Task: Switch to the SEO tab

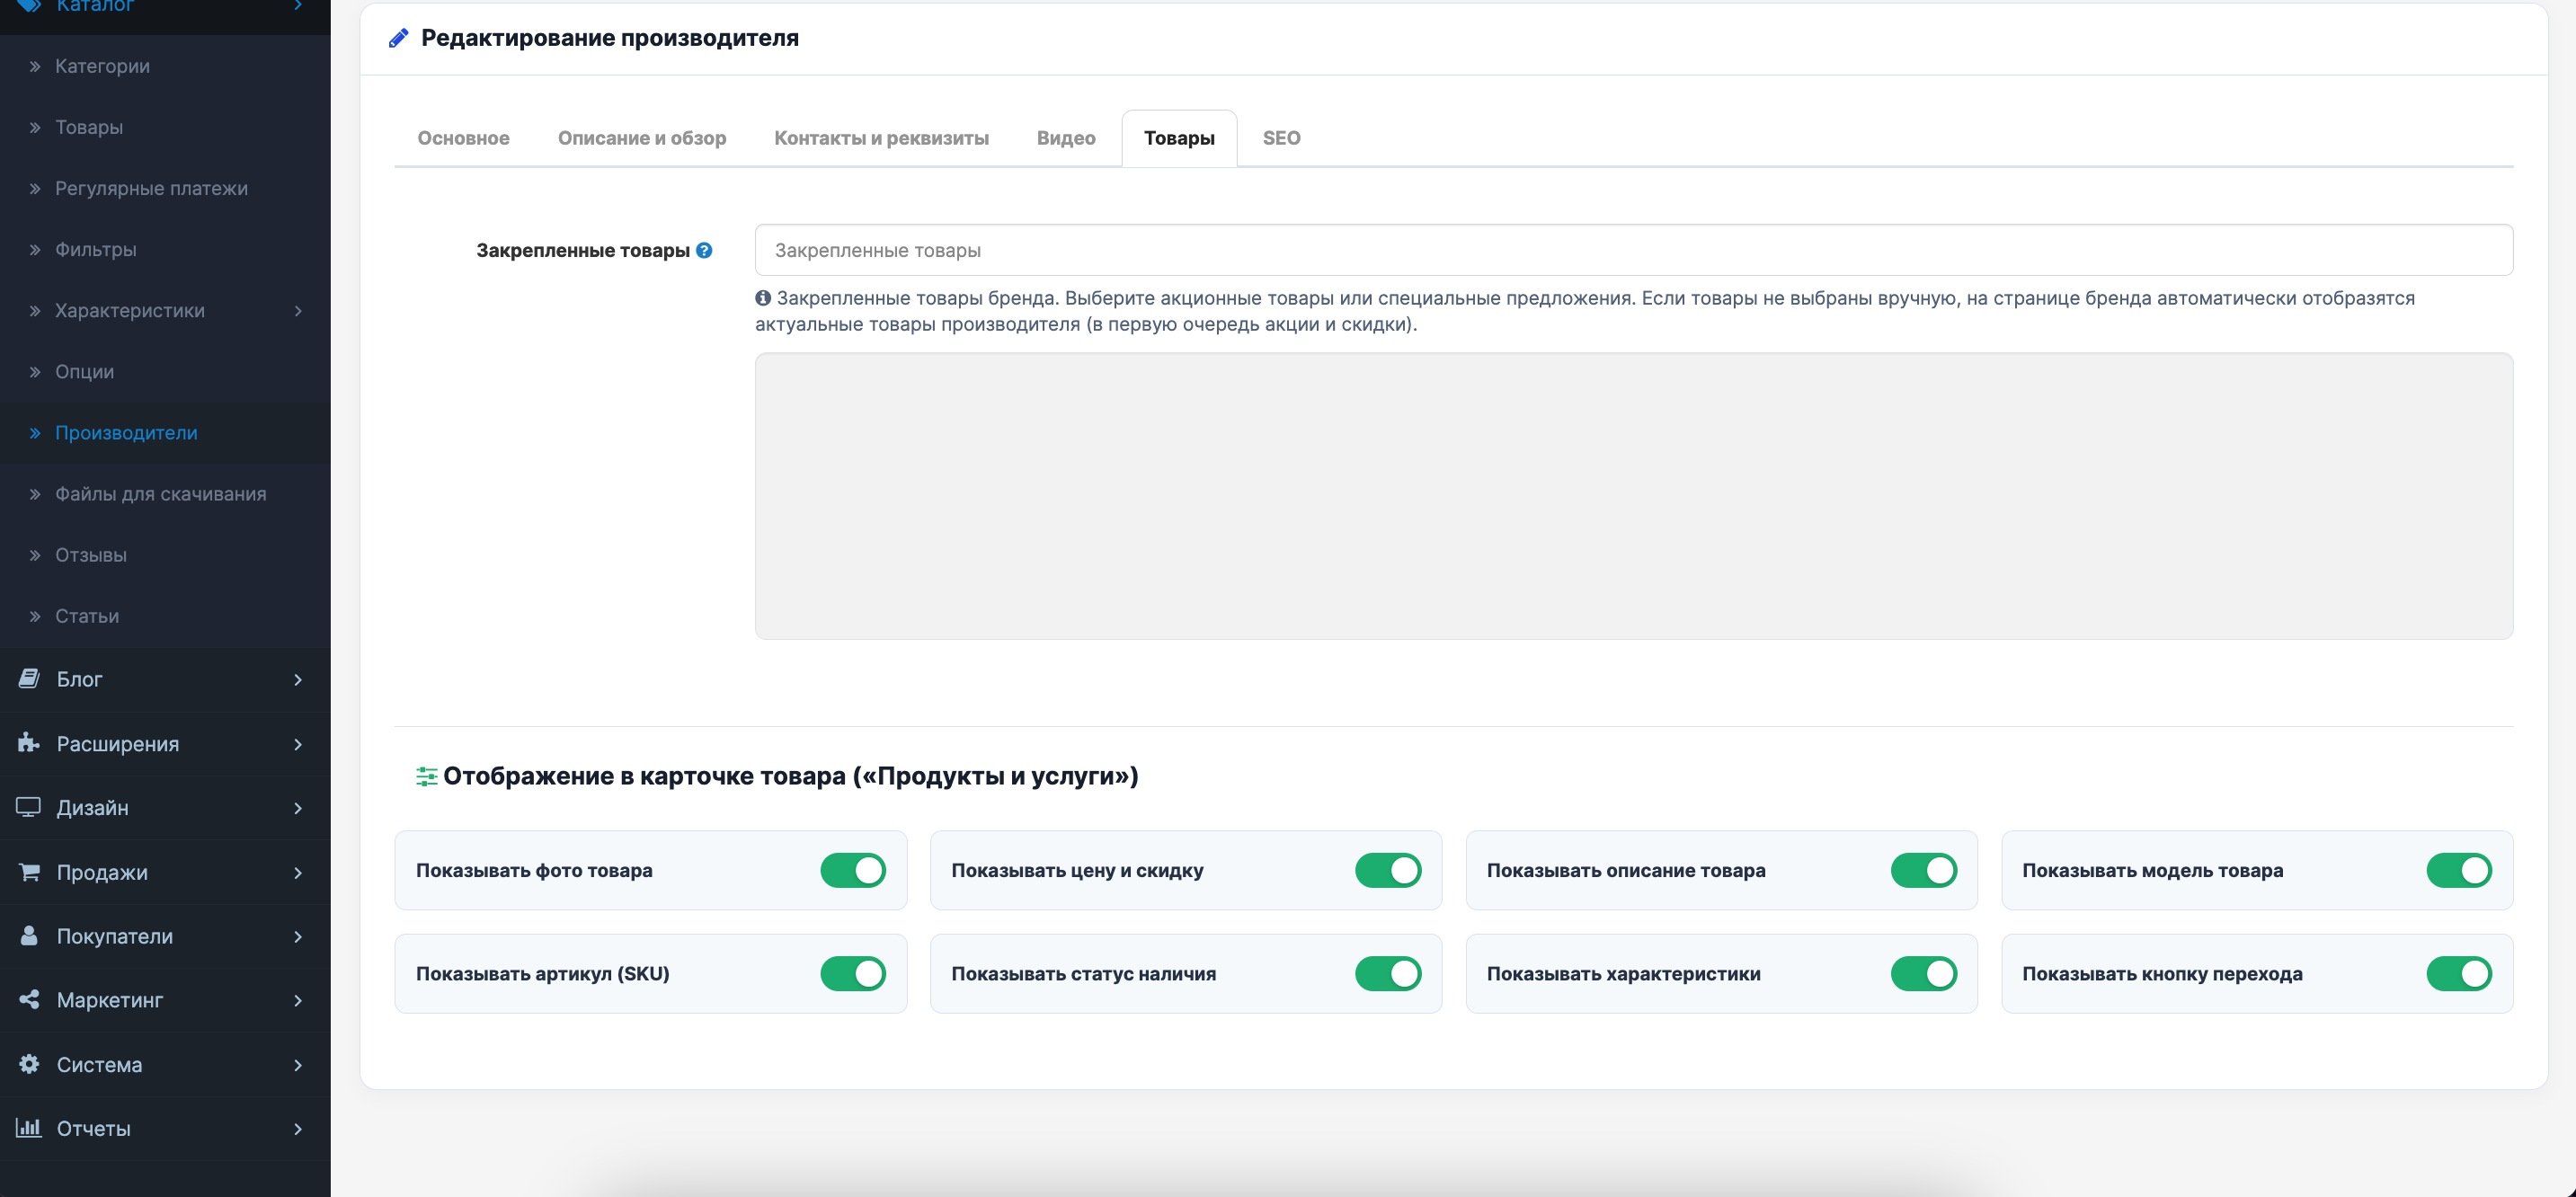Action: [1281, 138]
